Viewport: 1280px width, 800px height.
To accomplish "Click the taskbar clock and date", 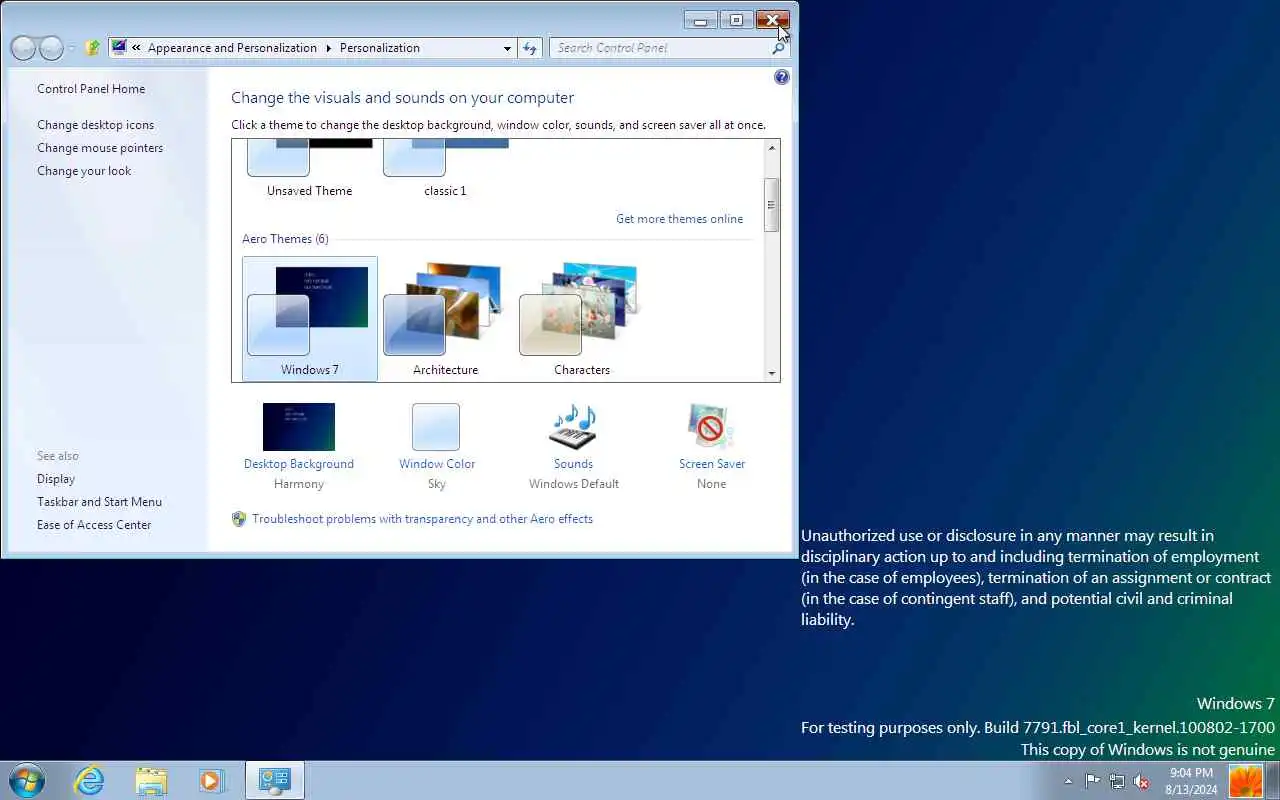I will pos(1190,781).
